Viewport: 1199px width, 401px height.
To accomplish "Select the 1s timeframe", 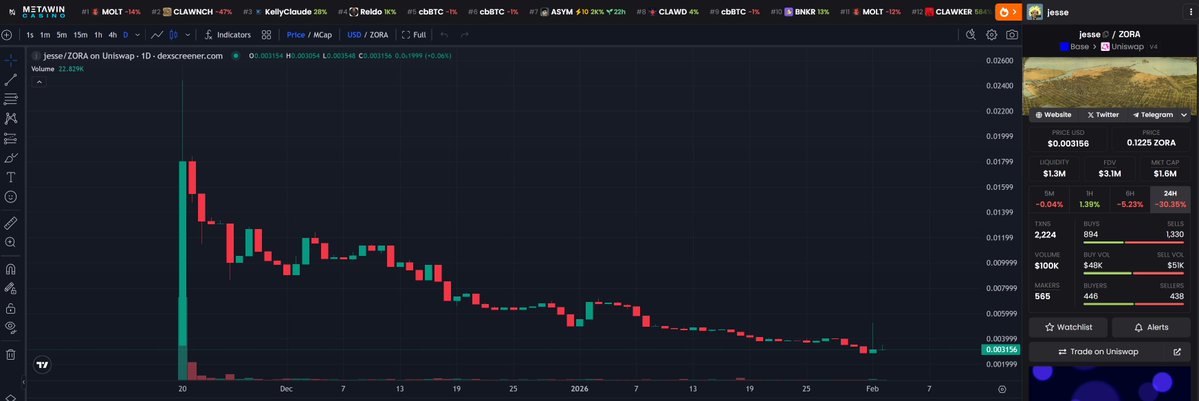I will [30, 35].
